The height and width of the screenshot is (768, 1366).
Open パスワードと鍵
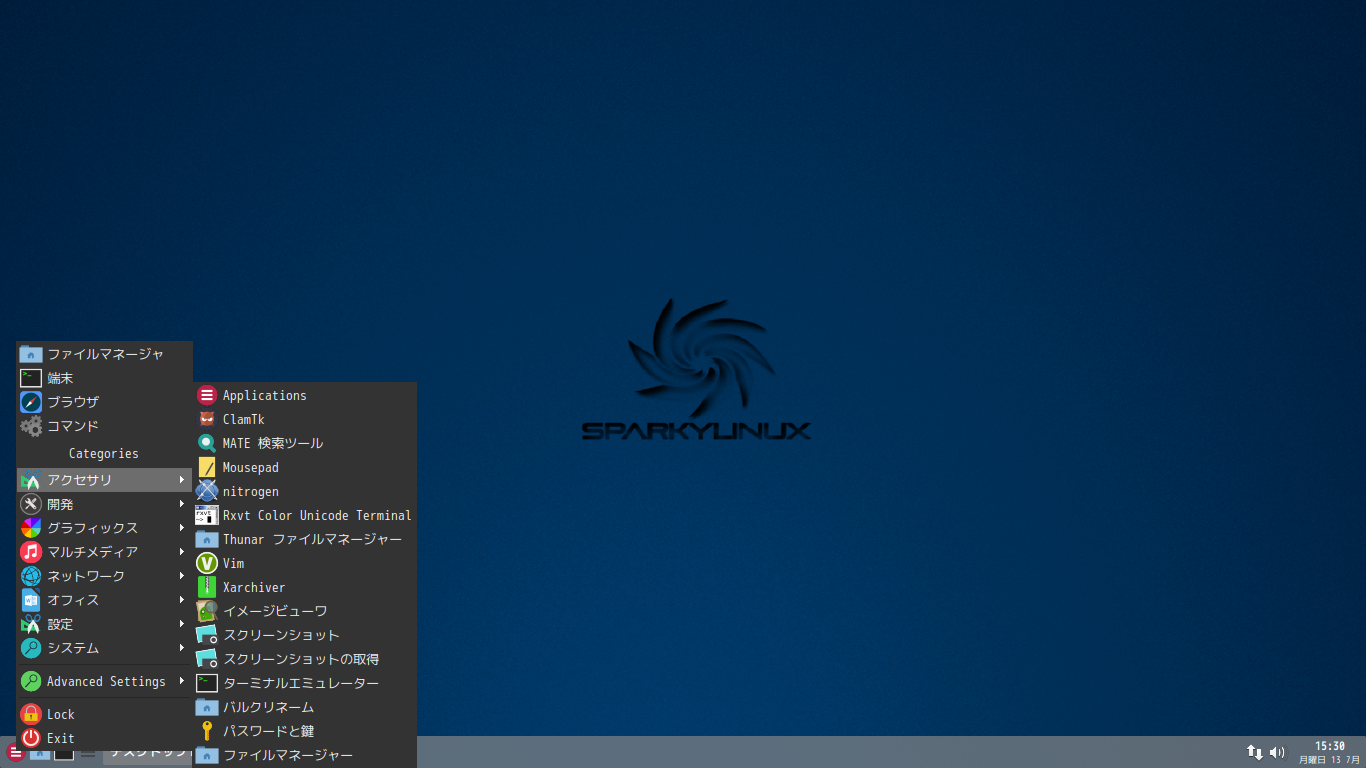tap(305, 732)
